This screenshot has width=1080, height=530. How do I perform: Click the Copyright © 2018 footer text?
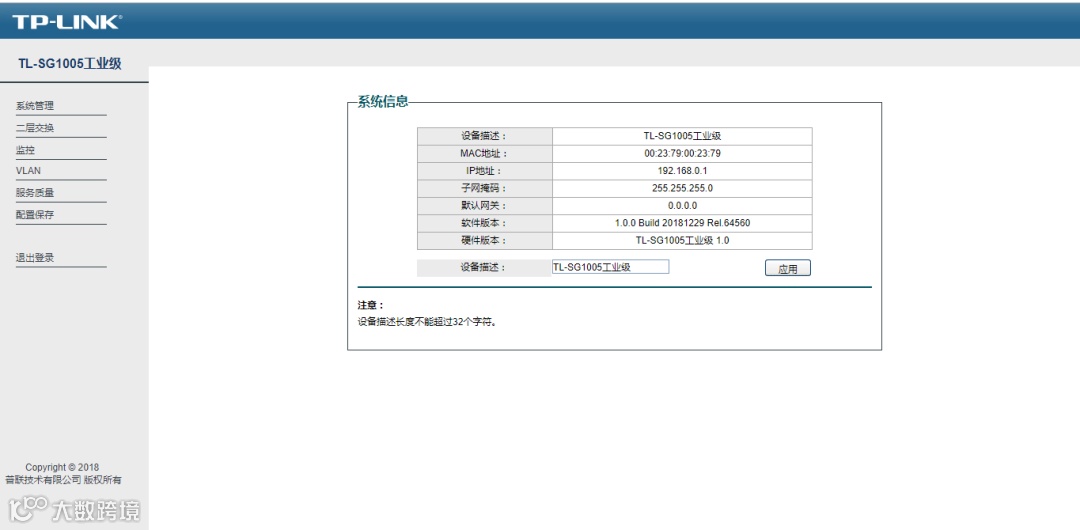click(62, 467)
